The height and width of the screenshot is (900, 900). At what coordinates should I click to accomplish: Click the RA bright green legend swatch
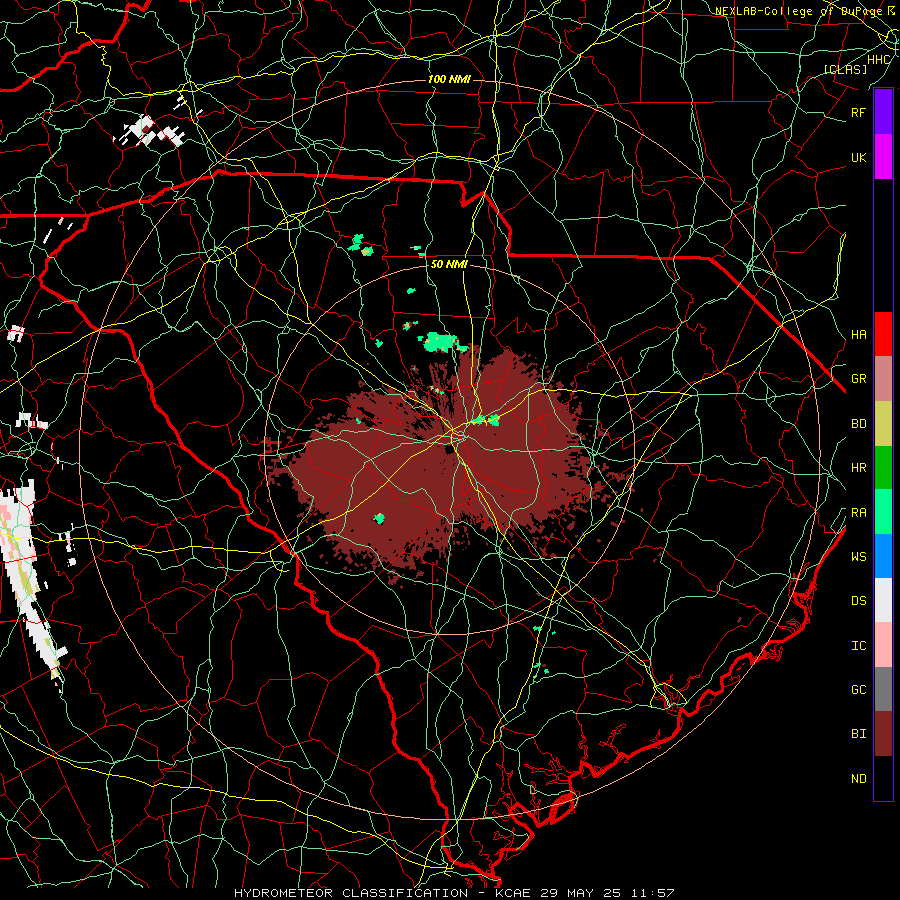tap(883, 512)
